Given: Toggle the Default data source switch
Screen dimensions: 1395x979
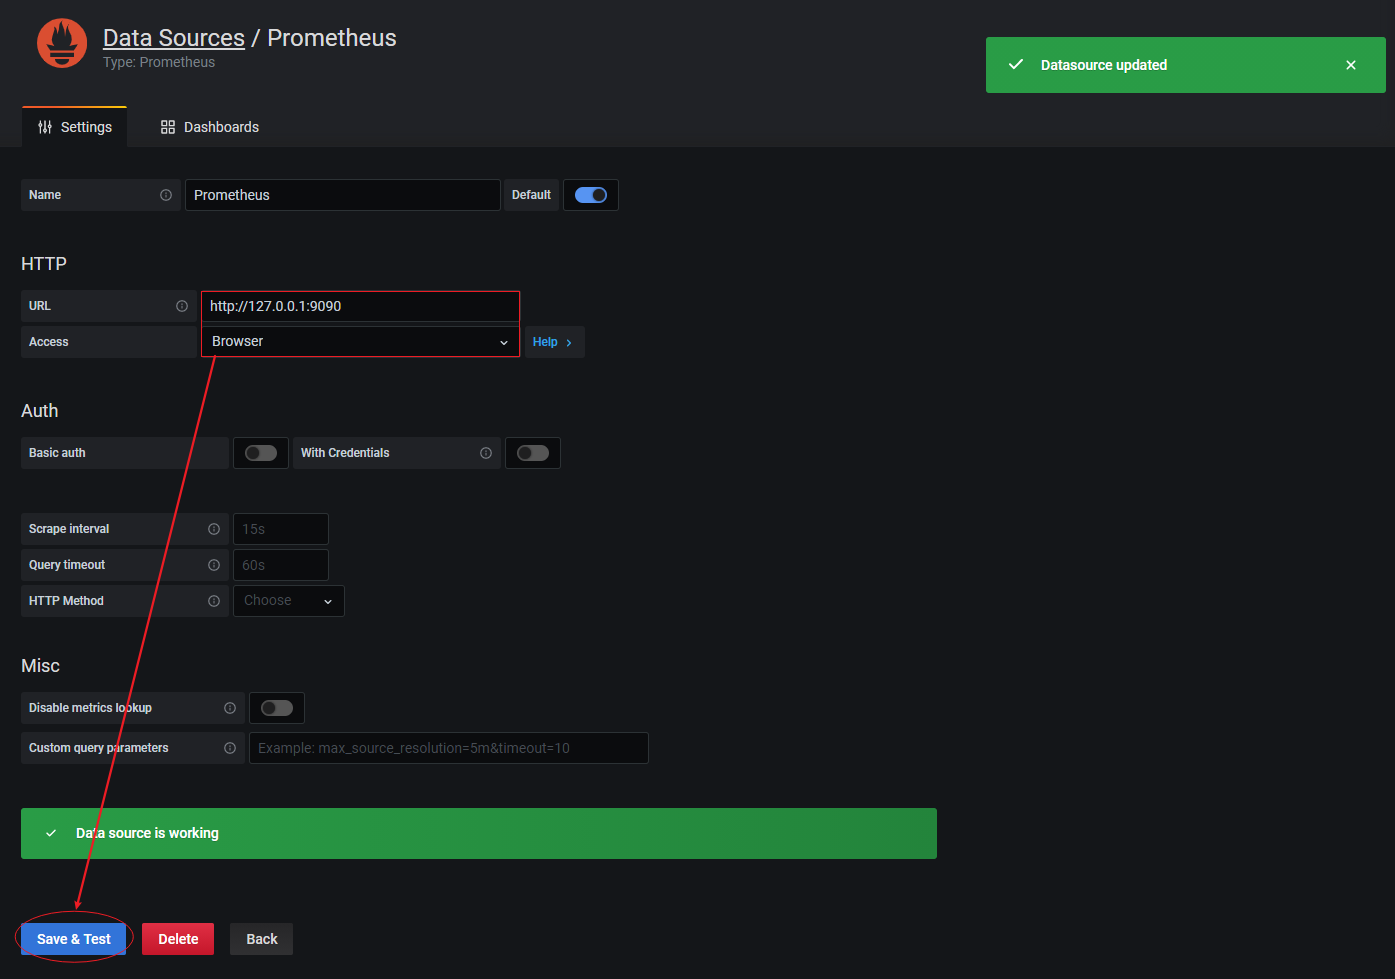Looking at the screenshot, I should pyautogui.click(x=591, y=195).
